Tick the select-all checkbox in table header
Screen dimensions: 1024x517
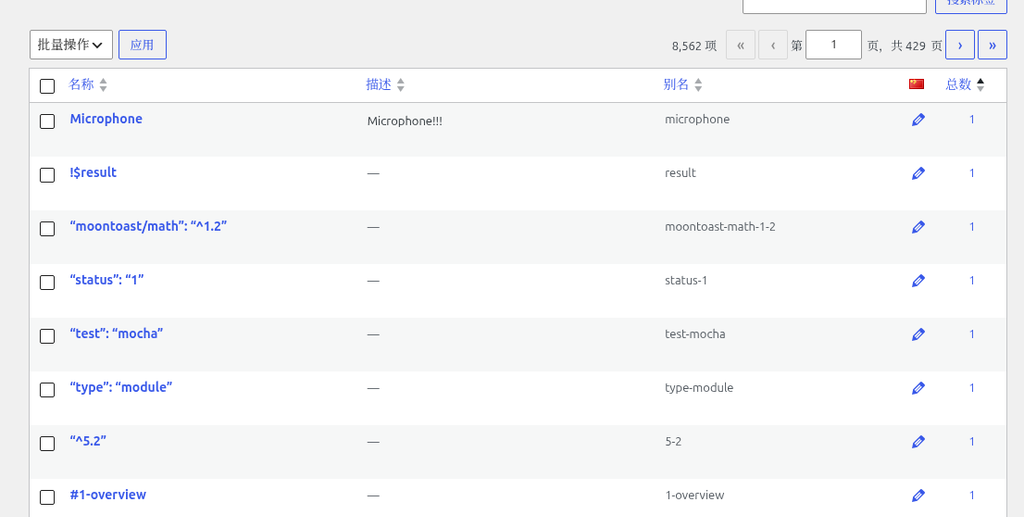(47, 86)
